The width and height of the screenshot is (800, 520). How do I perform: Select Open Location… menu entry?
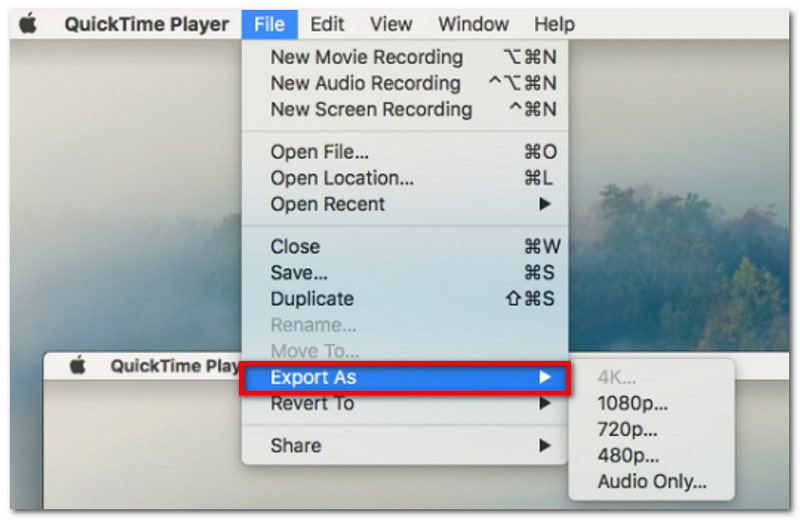[x=405, y=178]
